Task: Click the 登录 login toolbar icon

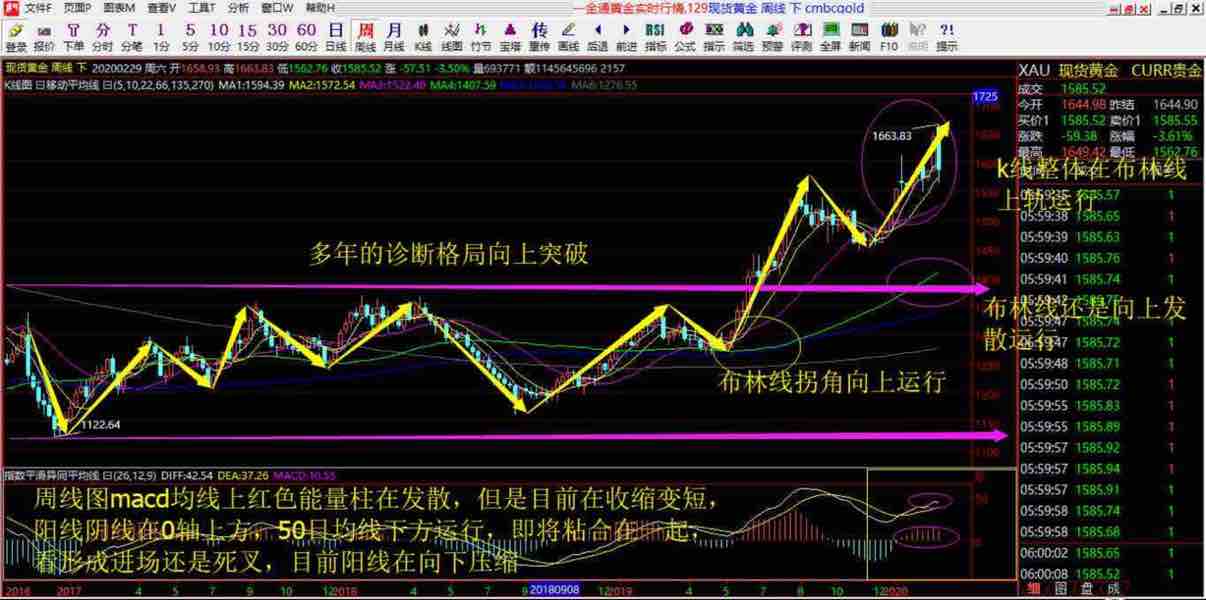Action: pyautogui.click(x=16, y=37)
